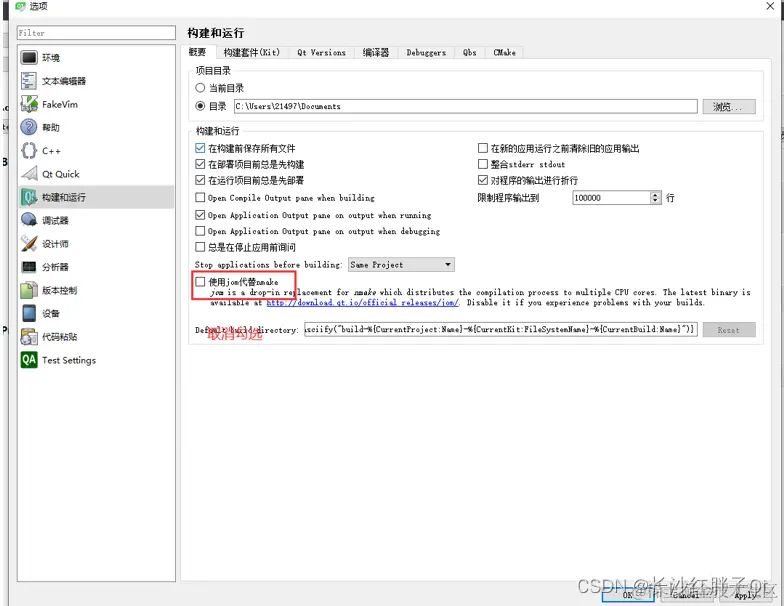Select the Qt Quick list label
This screenshot has width=784, height=606.
pos(60,174)
